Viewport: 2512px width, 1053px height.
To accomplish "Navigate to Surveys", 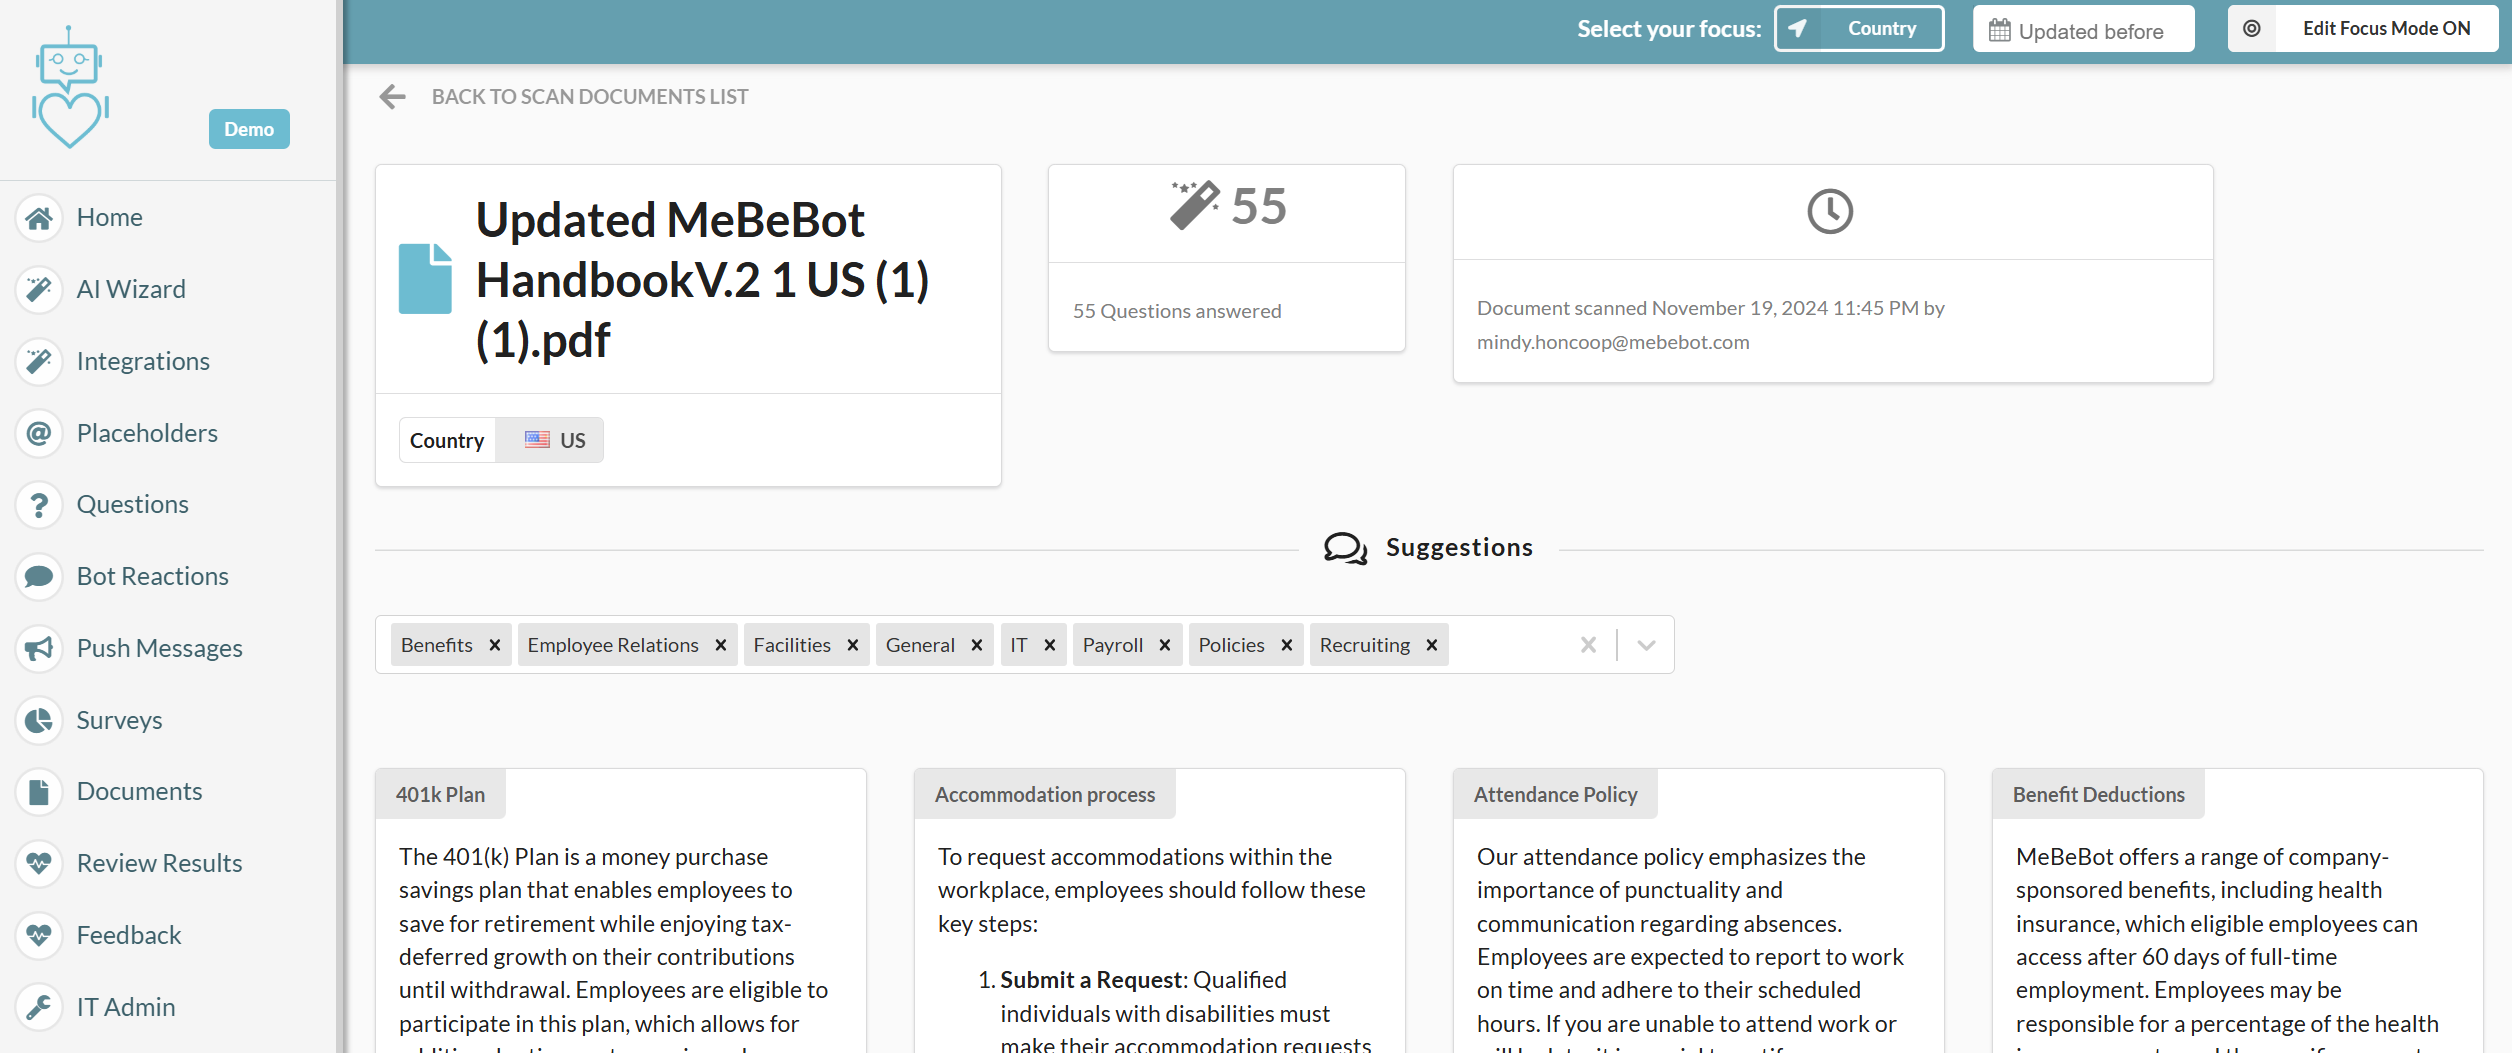I will point(119,720).
